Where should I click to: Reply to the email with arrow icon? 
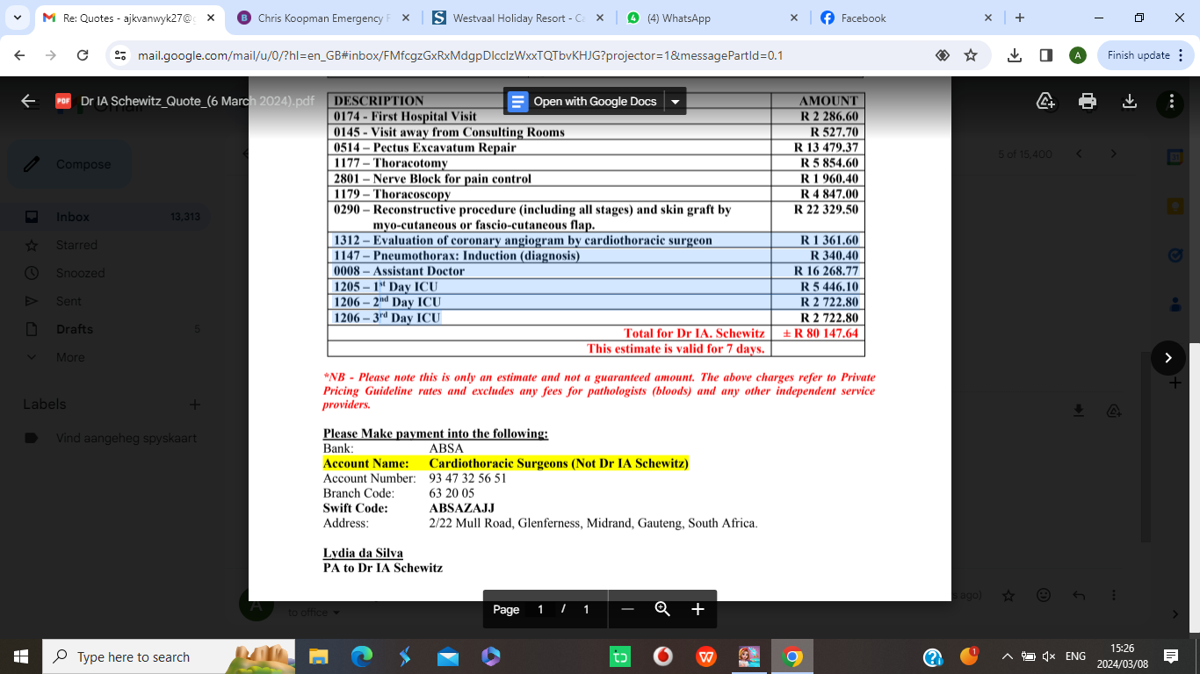1078,595
